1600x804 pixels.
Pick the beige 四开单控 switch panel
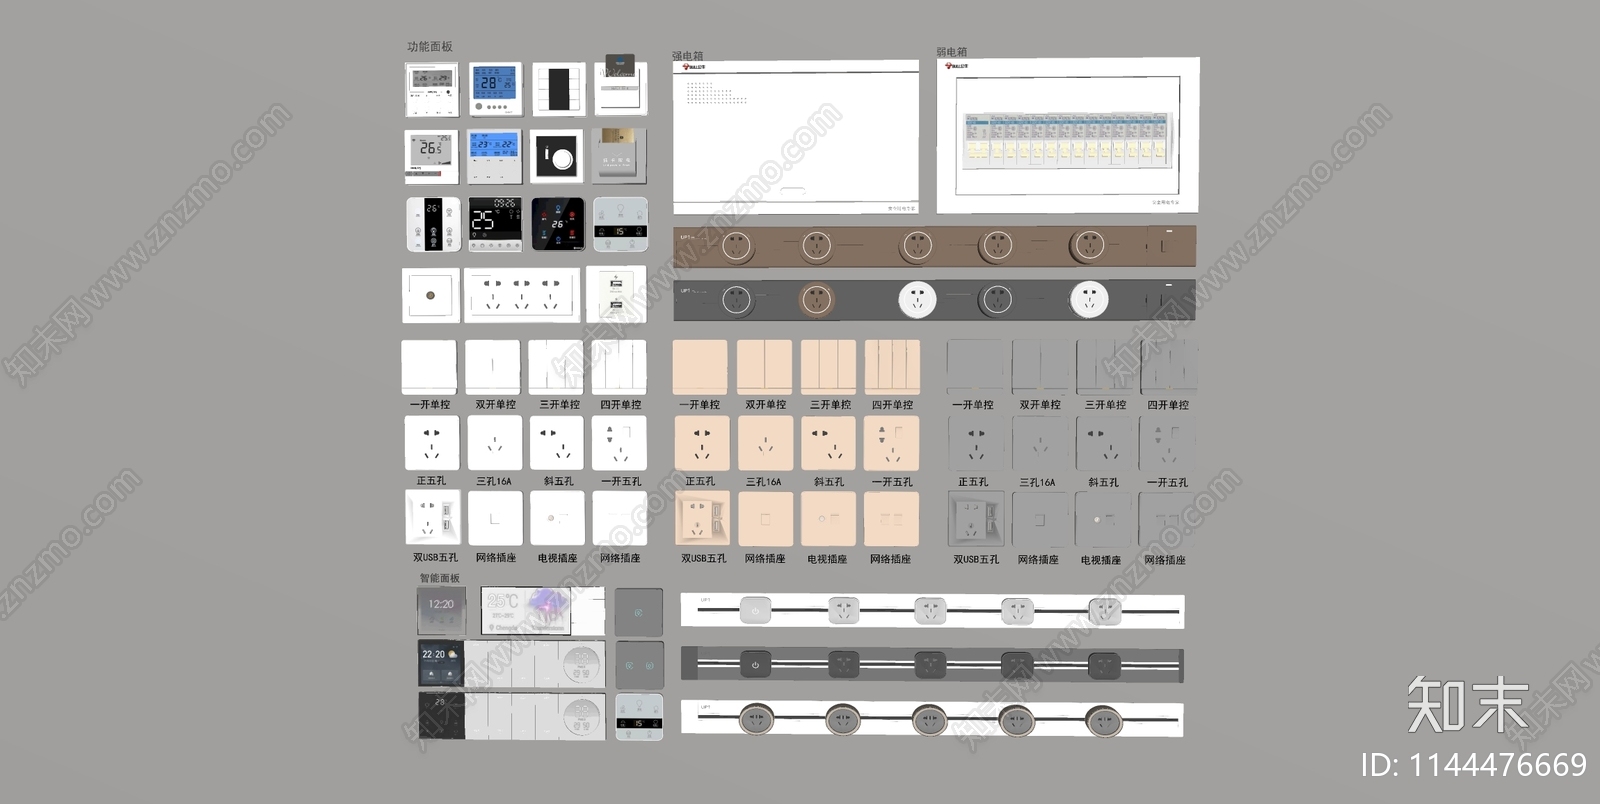tap(892, 367)
